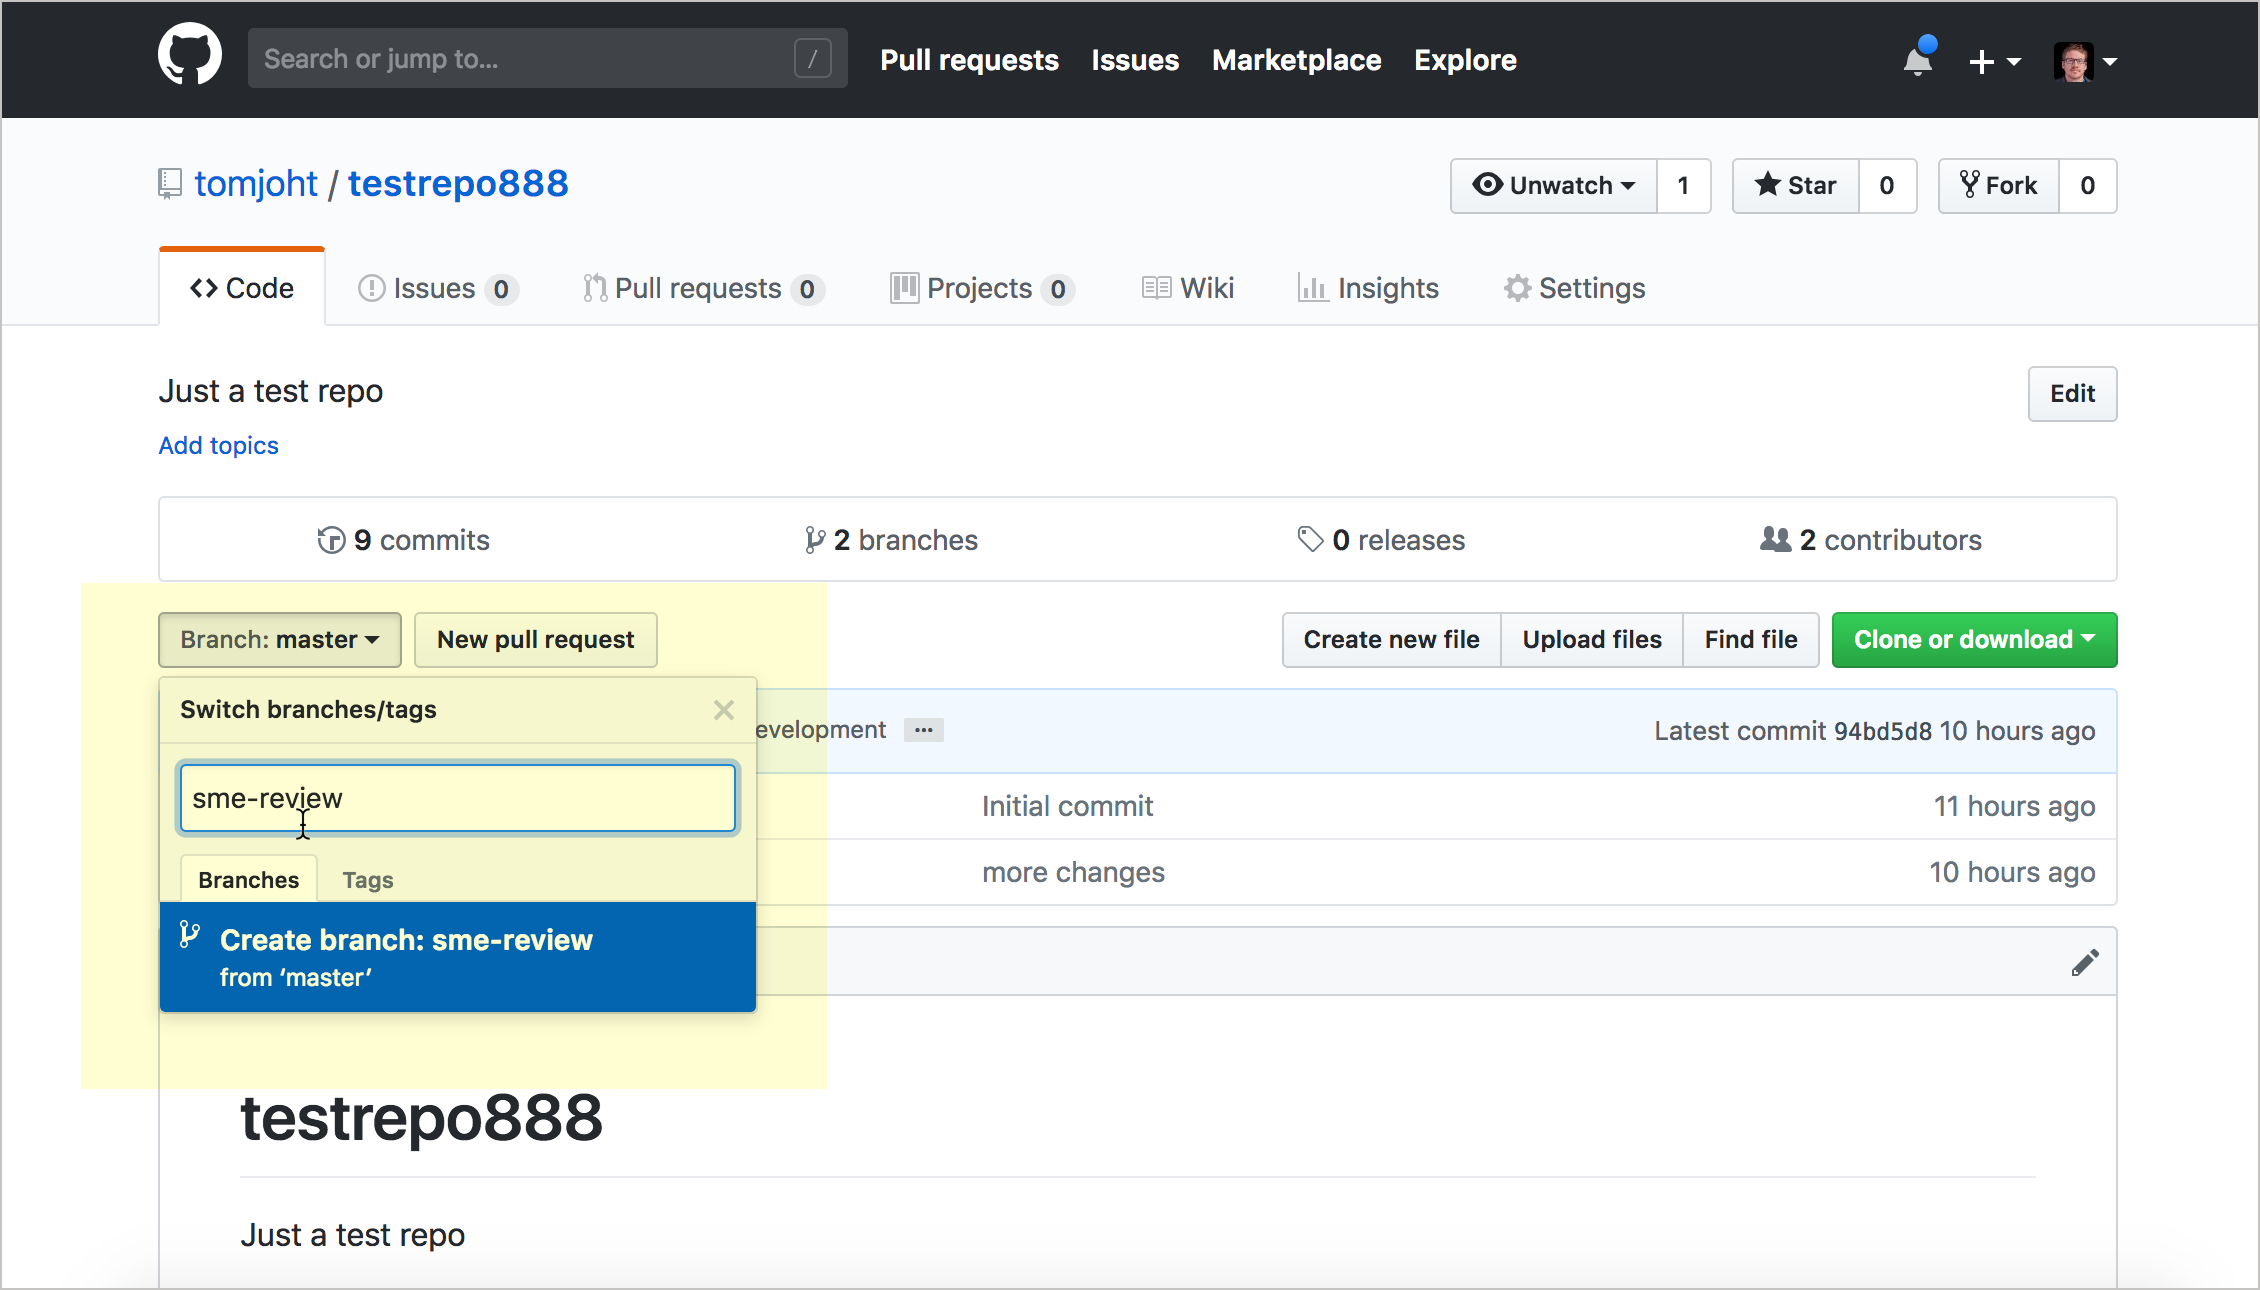Open the Unwatch options dropdown

pyautogui.click(x=1550, y=186)
